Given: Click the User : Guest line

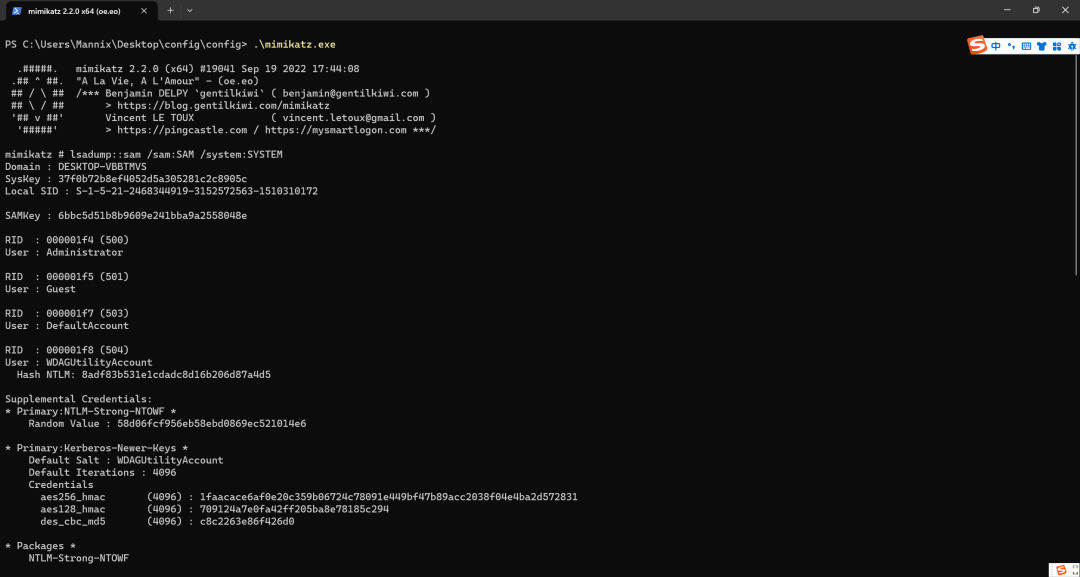Looking at the screenshot, I should pyautogui.click(x=40, y=288).
